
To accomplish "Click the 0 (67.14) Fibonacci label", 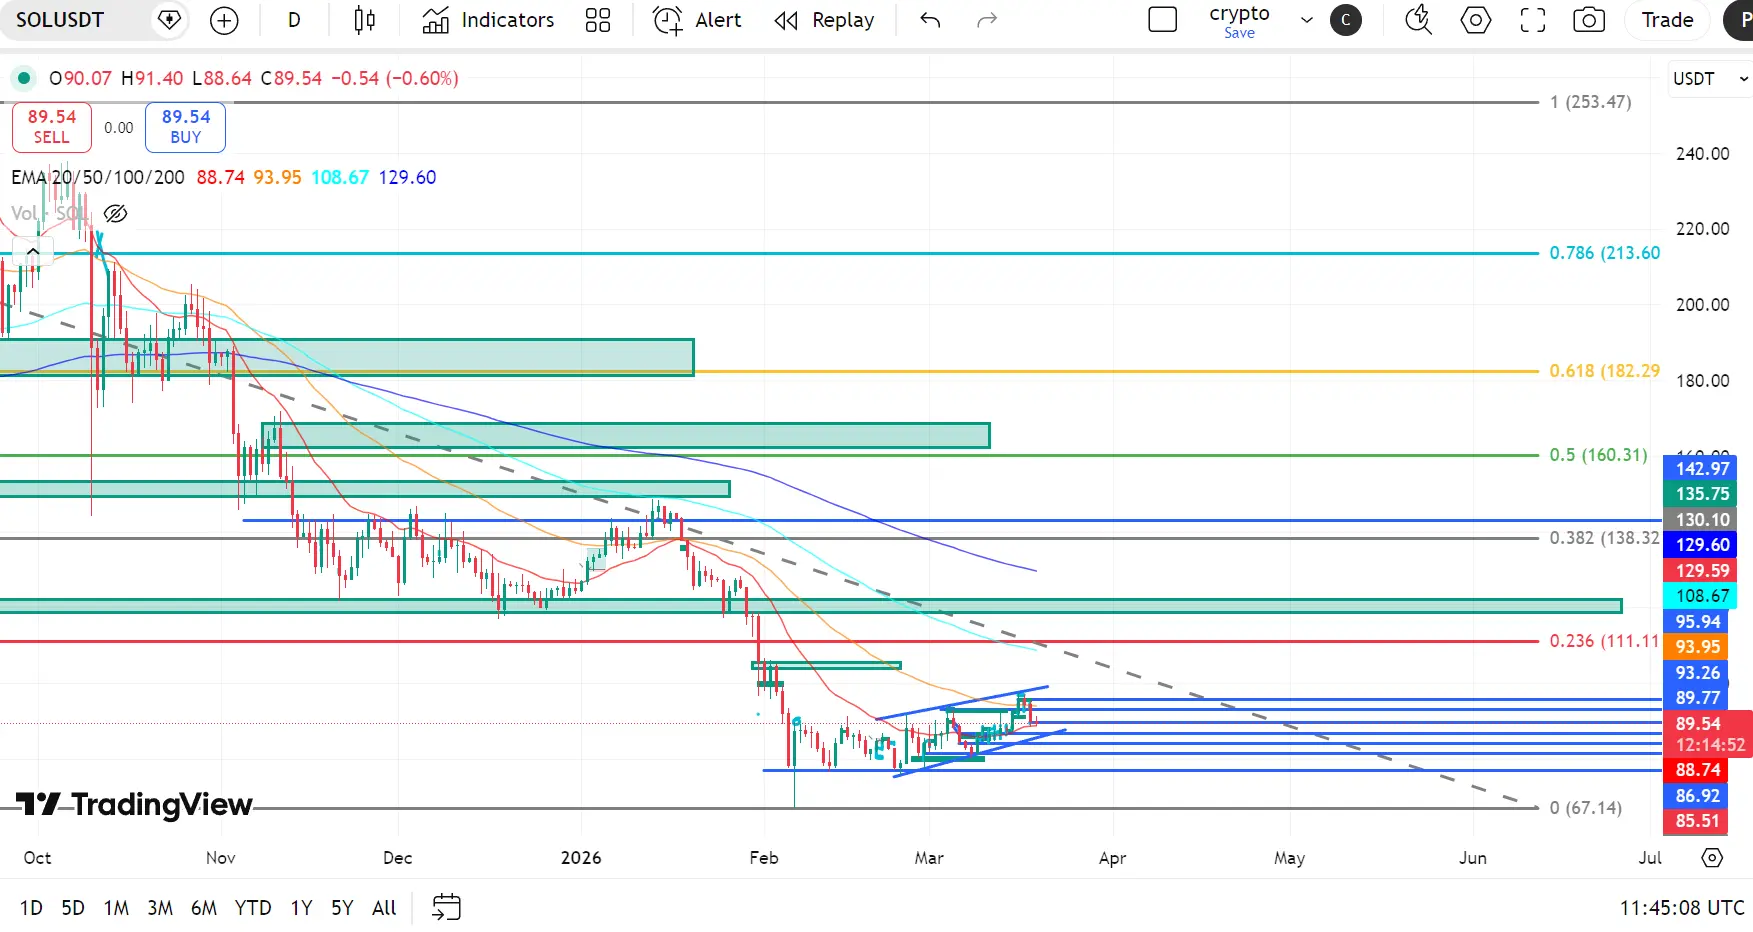I will pyautogui.click(x=1586, y=808).
